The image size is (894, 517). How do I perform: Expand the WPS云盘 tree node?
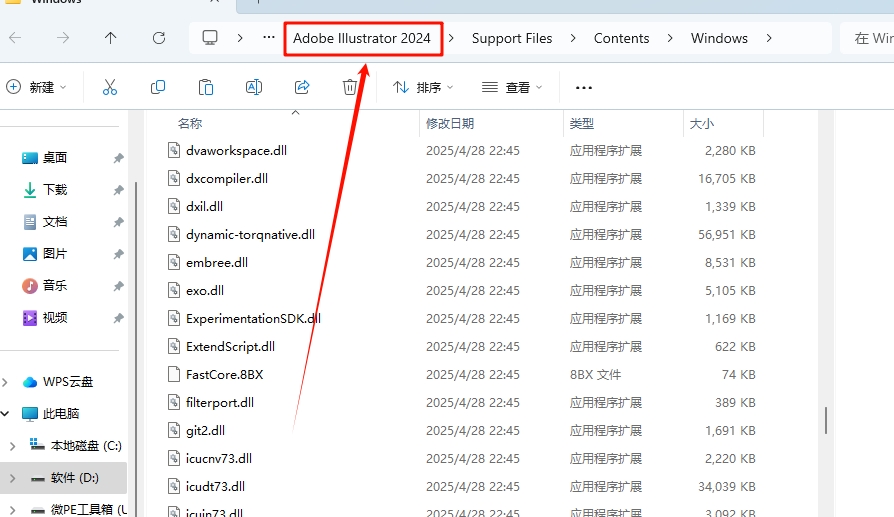coord(5,382)
